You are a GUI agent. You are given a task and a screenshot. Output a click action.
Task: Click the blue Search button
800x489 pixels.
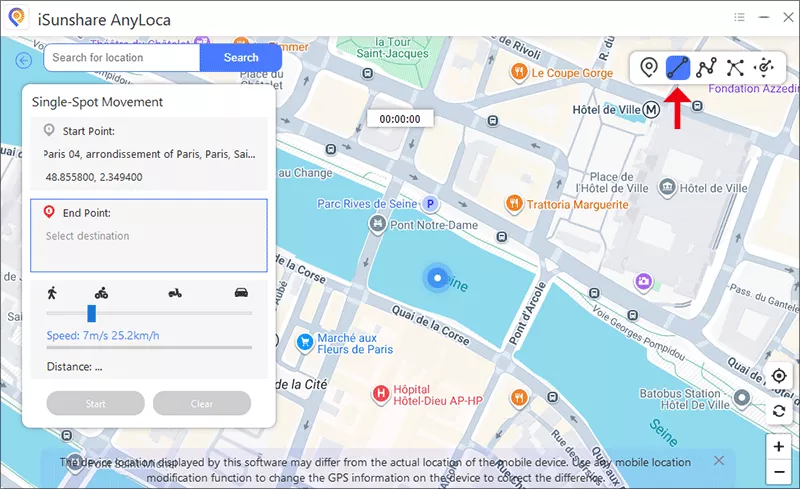[241, 58]
